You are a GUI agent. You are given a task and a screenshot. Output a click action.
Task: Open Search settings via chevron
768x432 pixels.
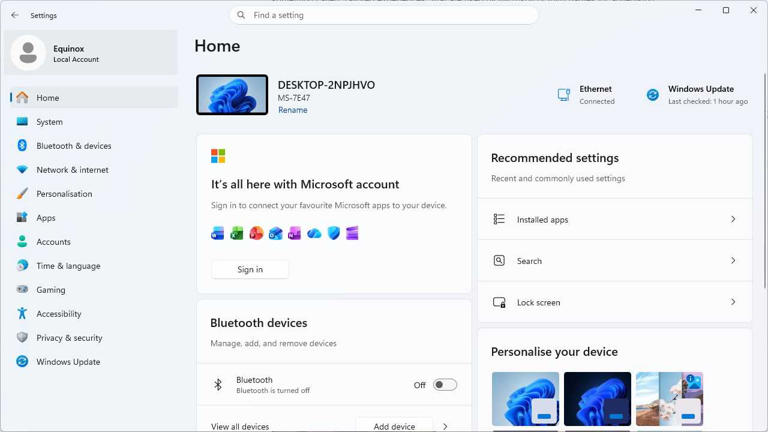point(733,261)
